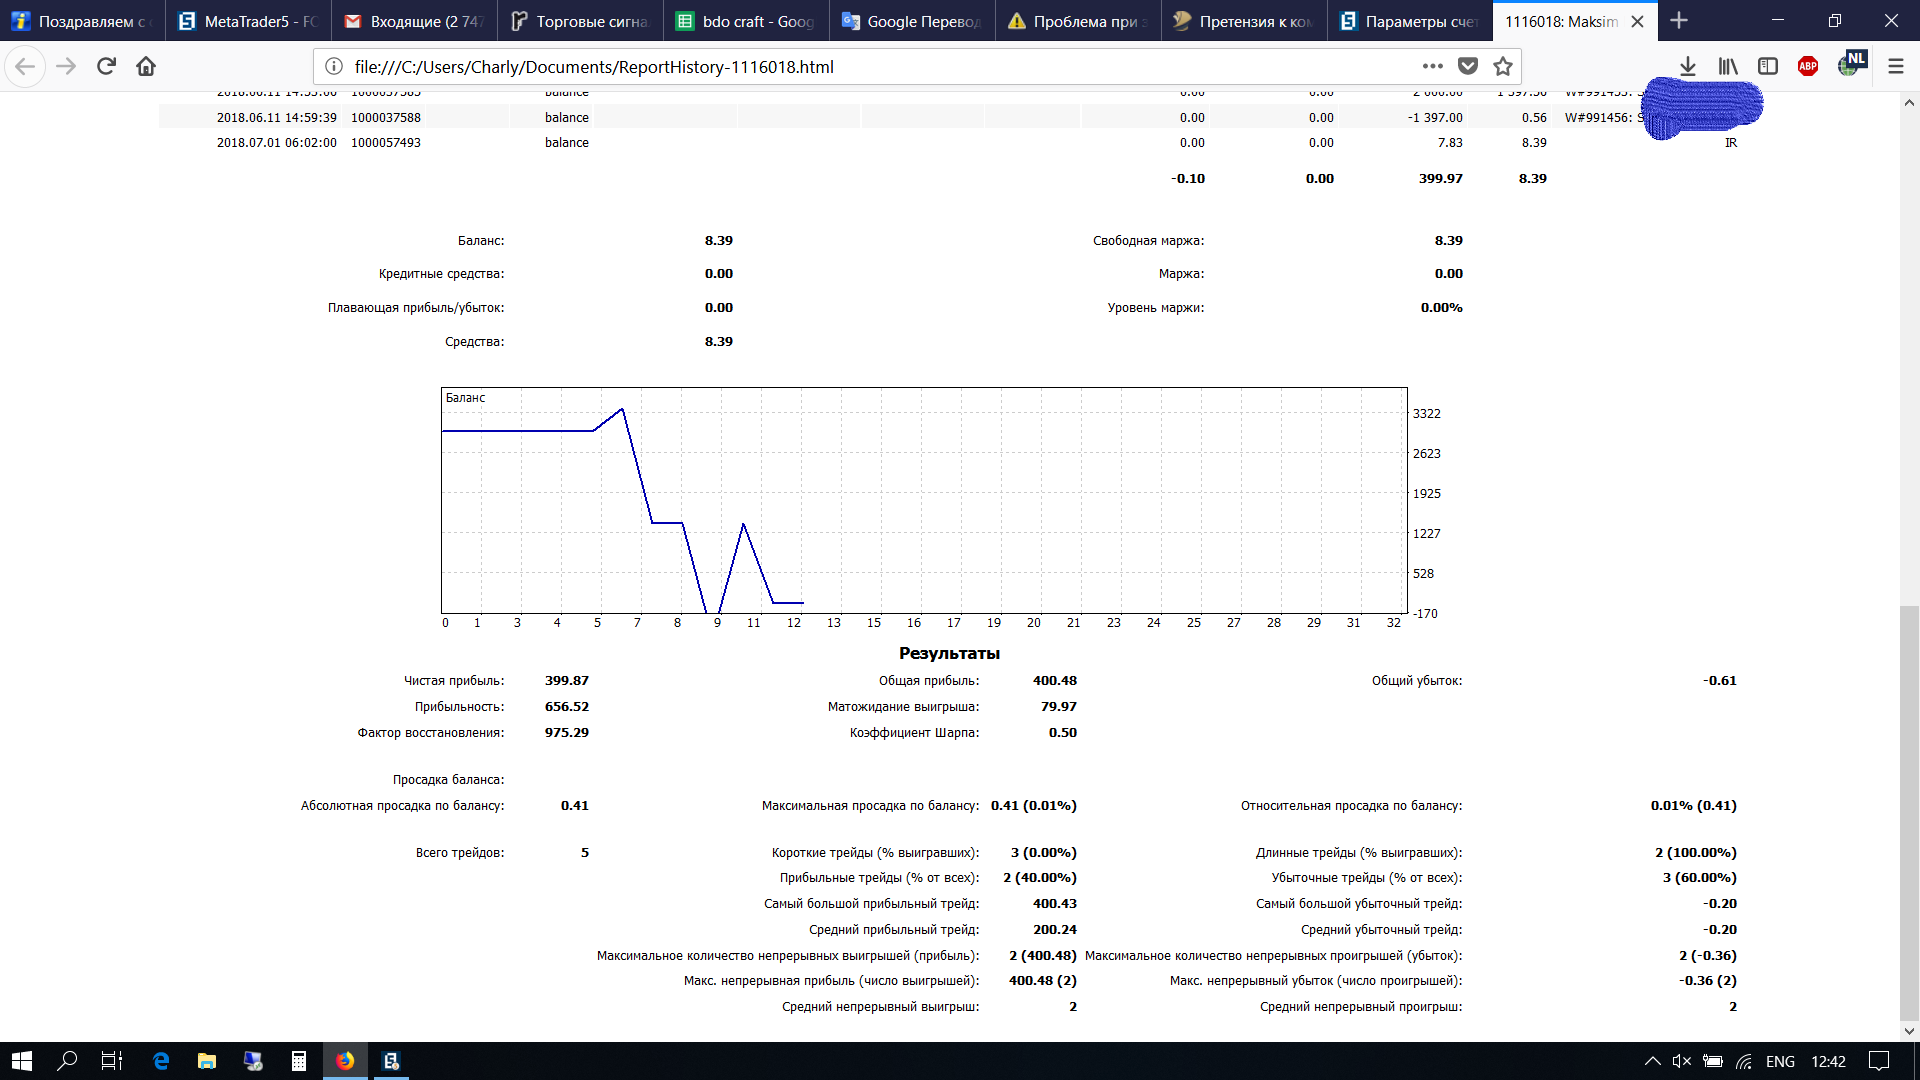Image resolution: width=1920 pixels, height=1080 pixels.
Task: Select Уровень маржи value 0.00%
Action: point(1442,307)
